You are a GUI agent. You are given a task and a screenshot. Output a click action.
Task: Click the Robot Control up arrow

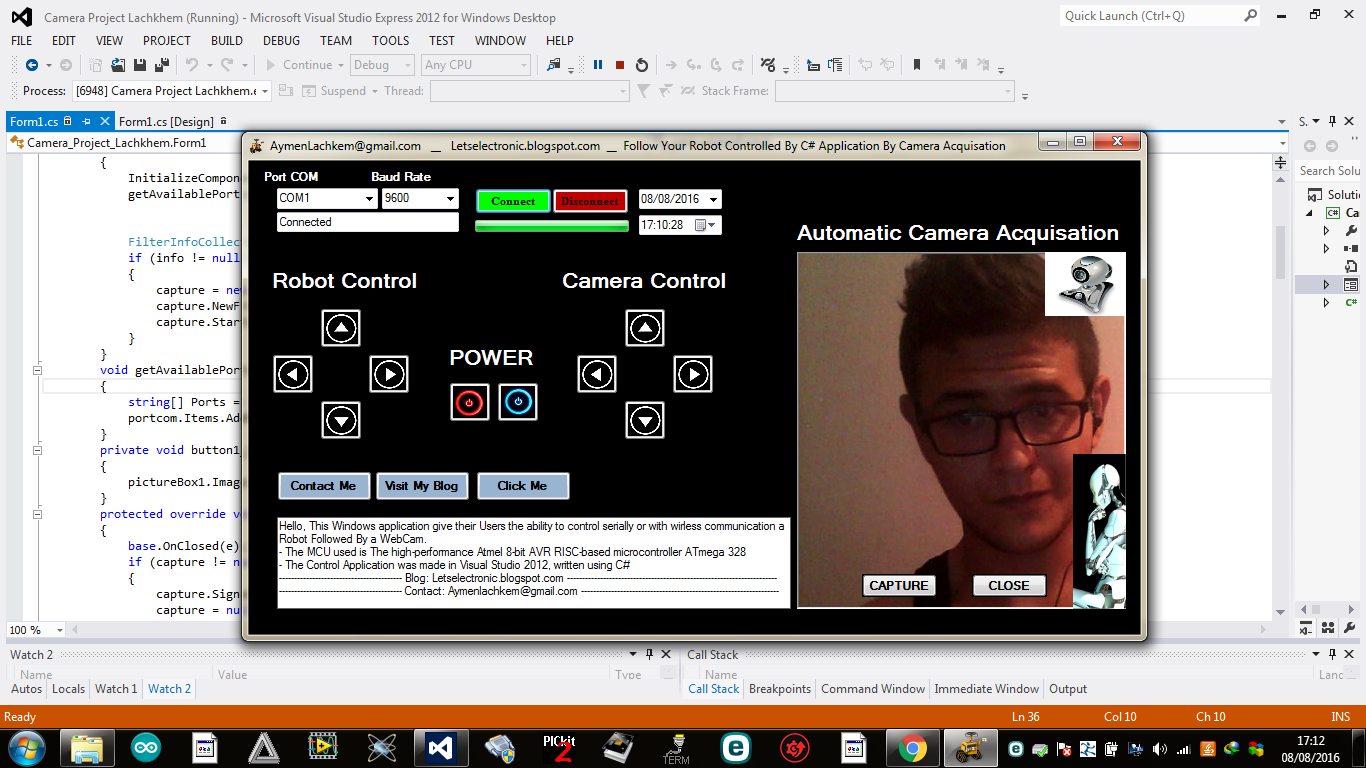coord(341,327)
